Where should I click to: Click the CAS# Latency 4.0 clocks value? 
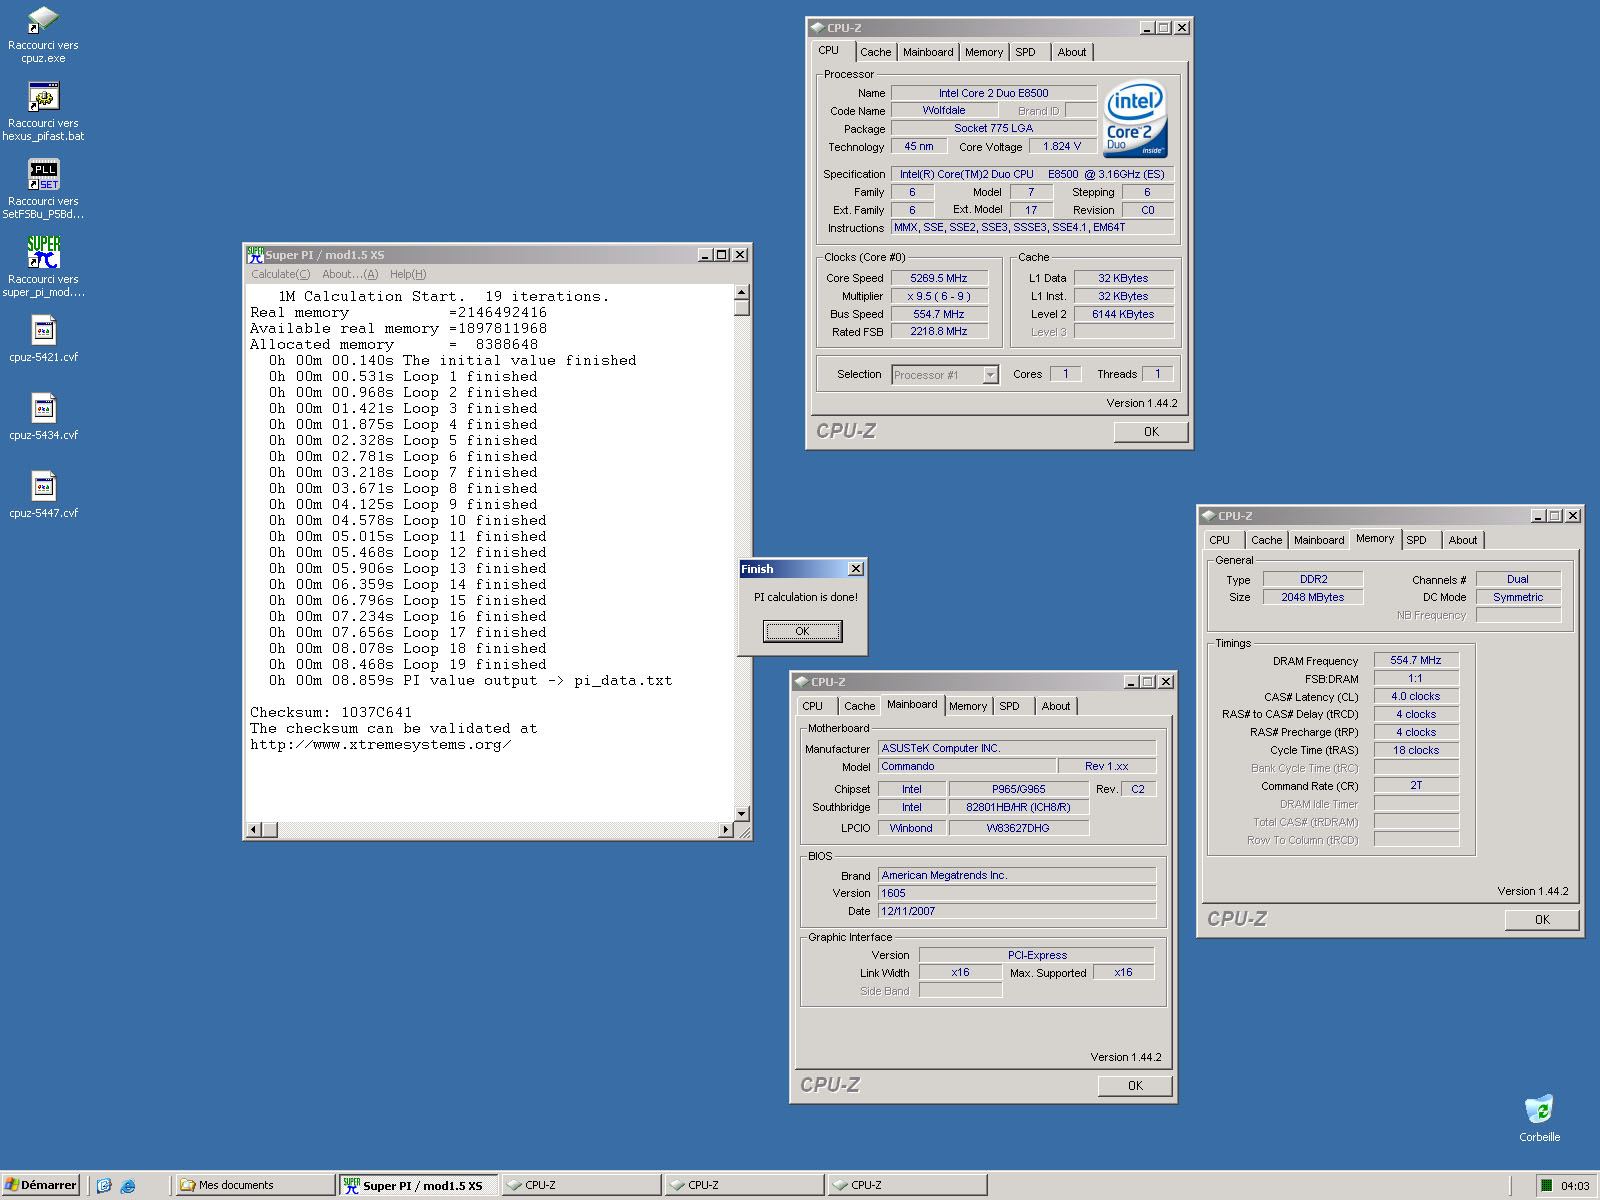pos(1416,696)
